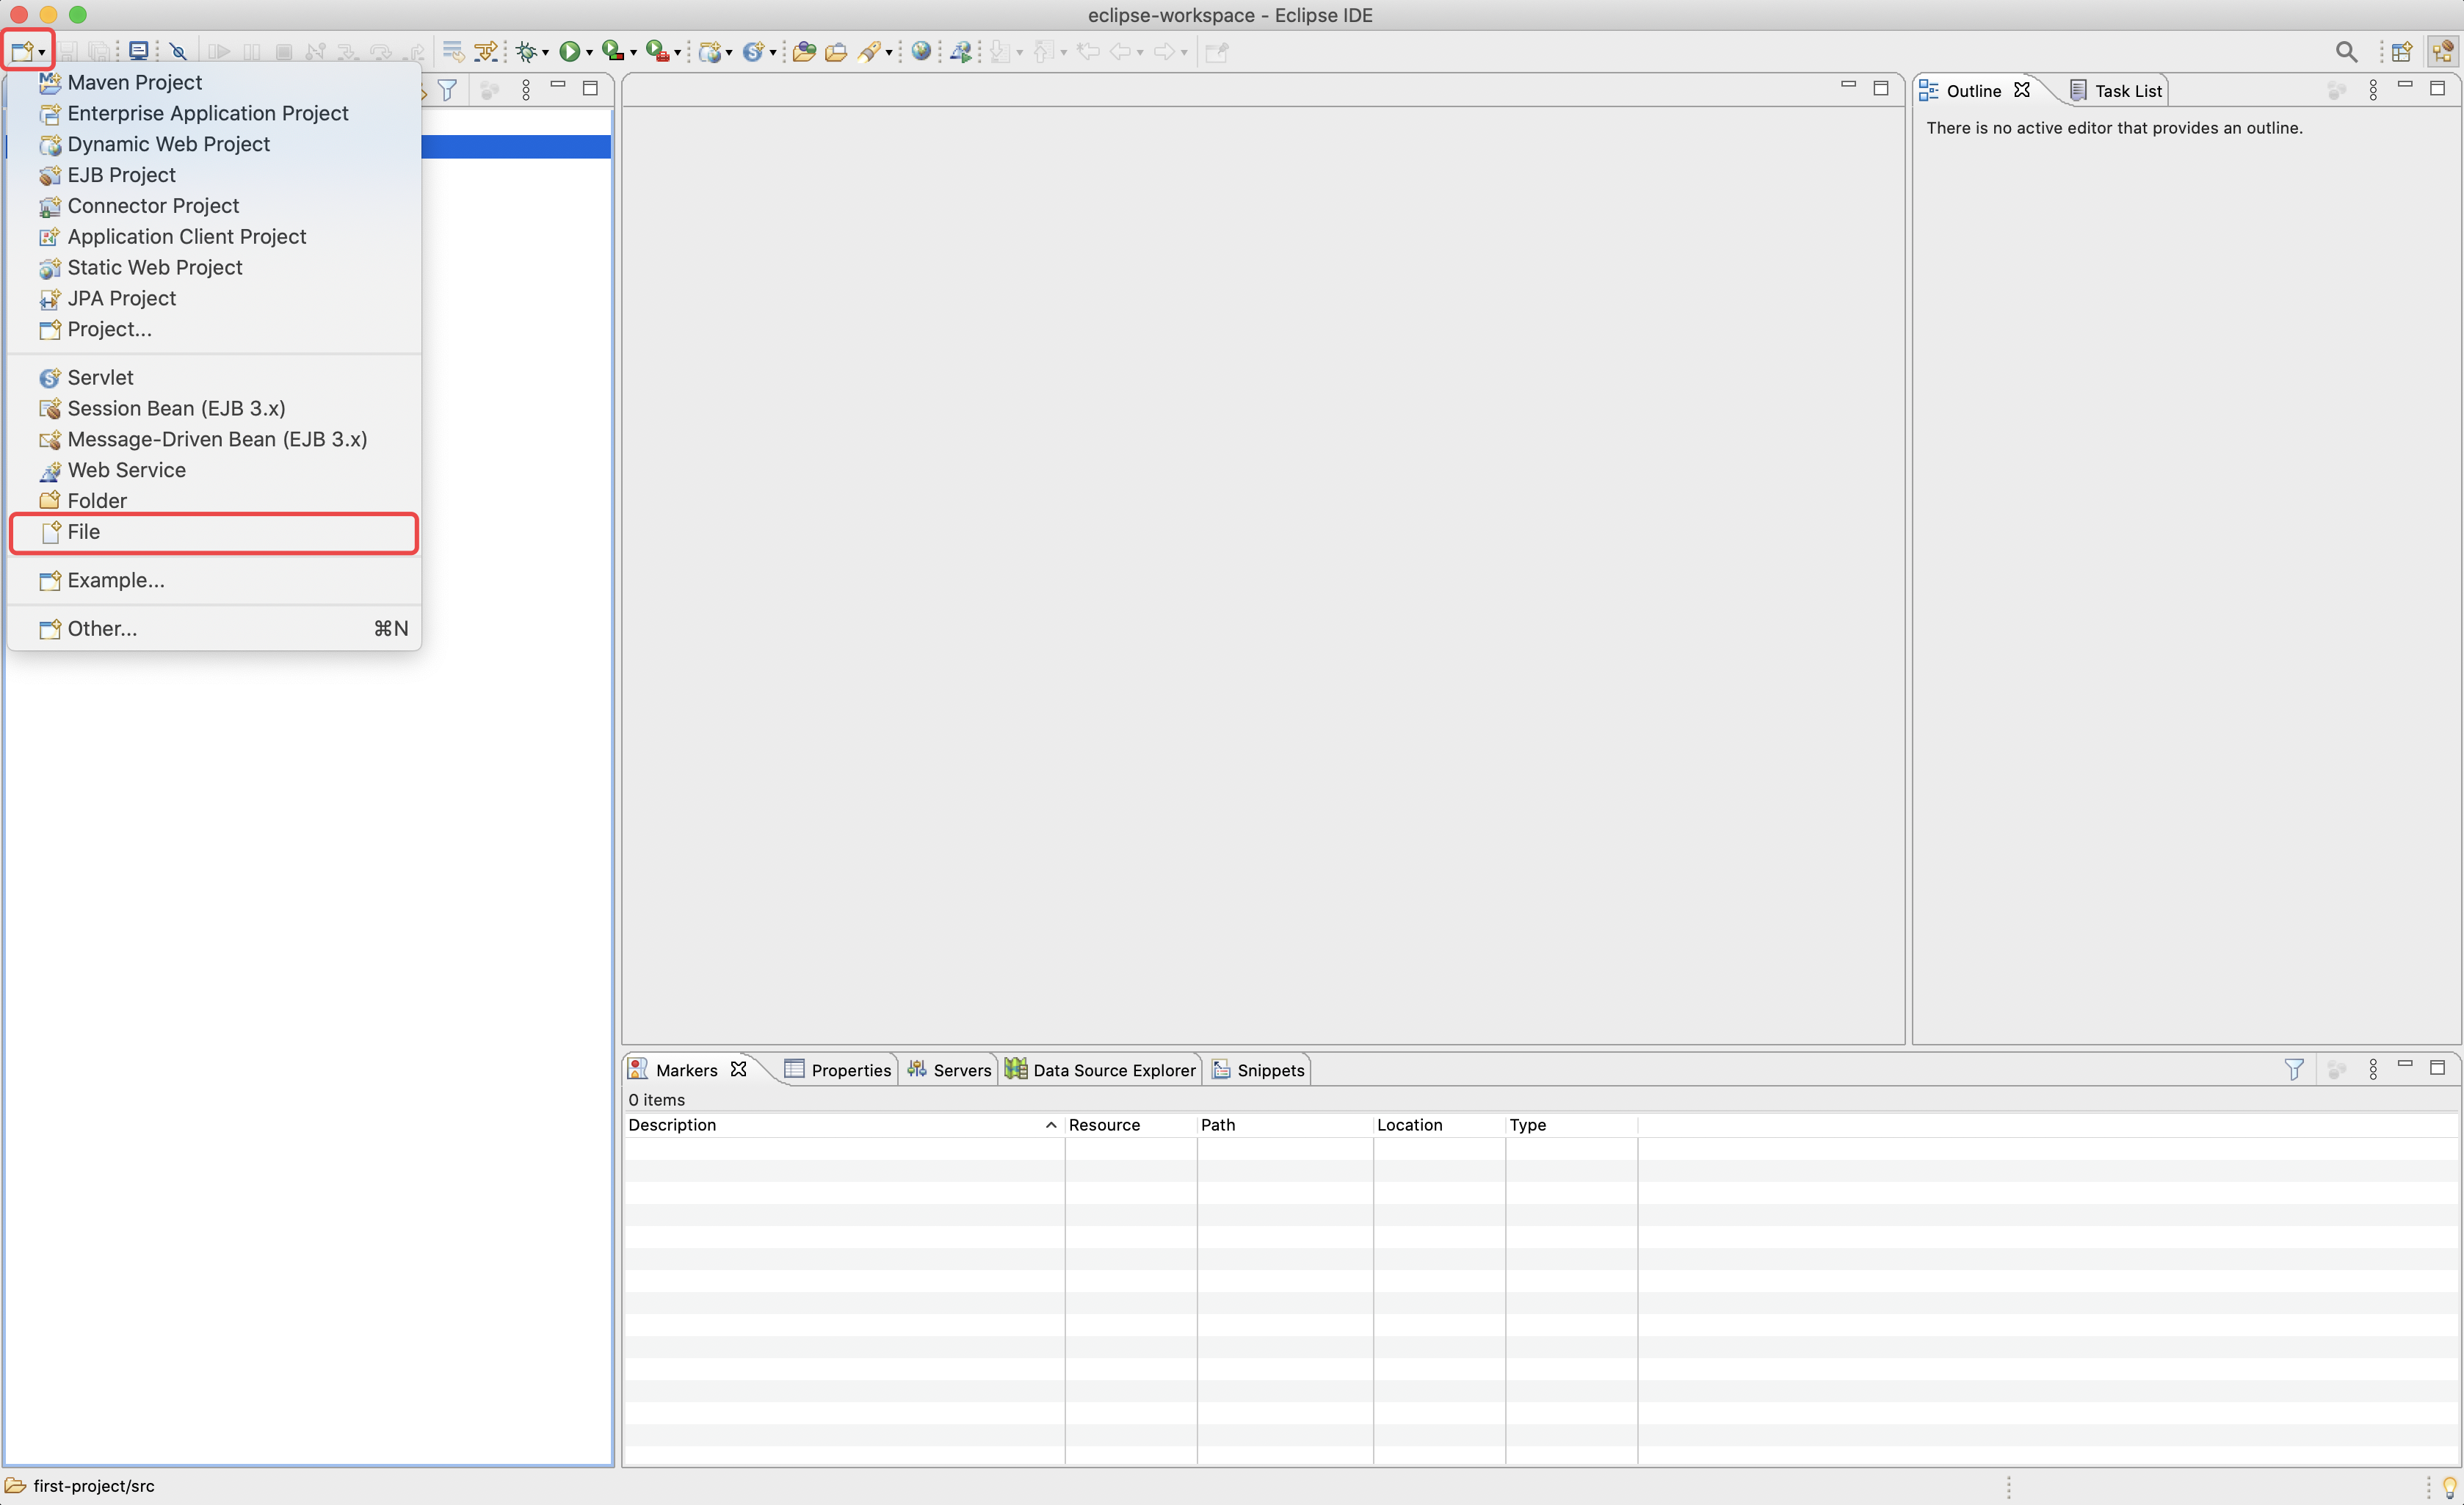Select Static Web Project menu item
The height and width of the screenshot is (1505, 2464).
click(214, 268)
